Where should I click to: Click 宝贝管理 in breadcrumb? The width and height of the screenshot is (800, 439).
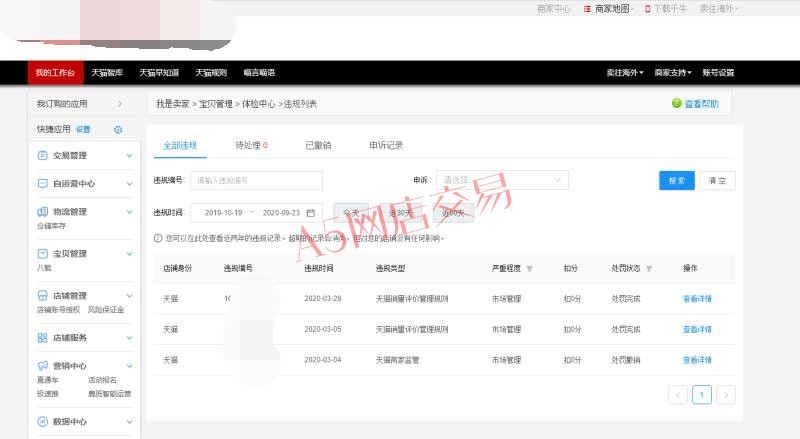tap(215, 104)
